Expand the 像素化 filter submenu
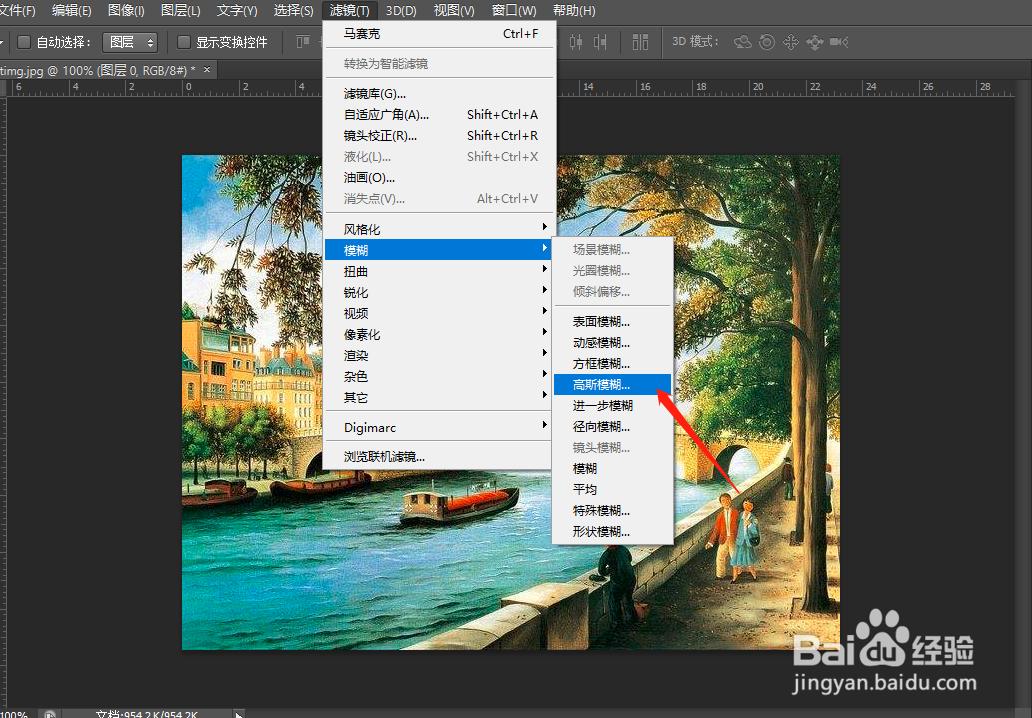Viewport: 1032px width, 718px height. 439,334
